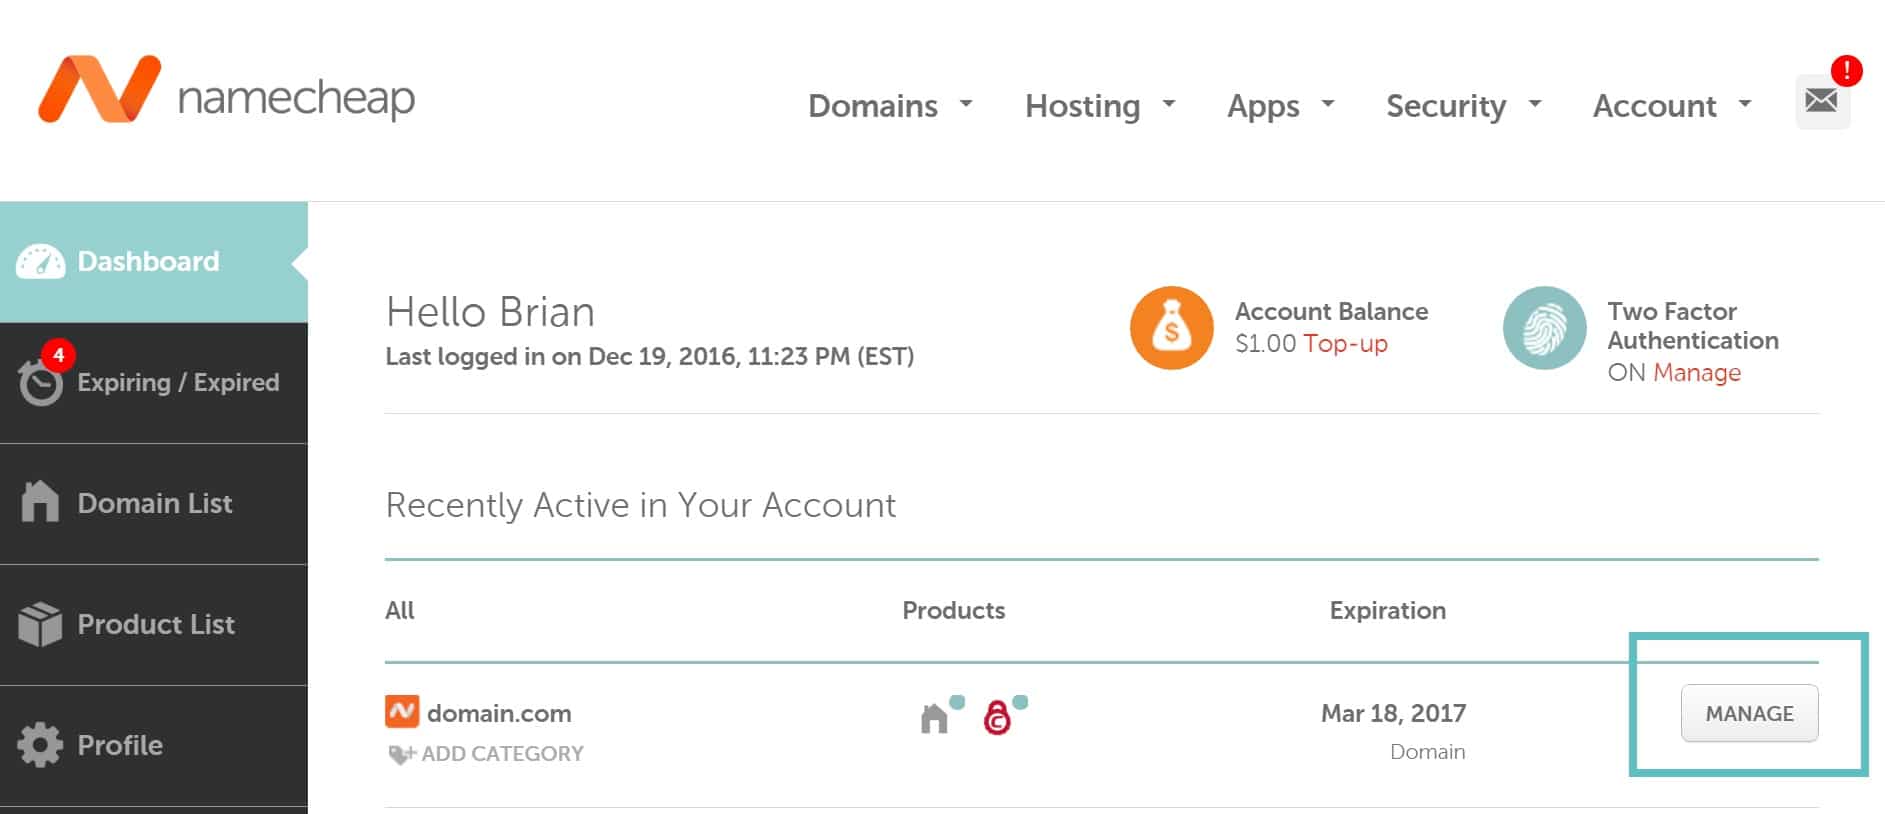This screenshot has height=814, width=1885.
Task: Open the Apps dropdown menu
Action: (1280, 105)
